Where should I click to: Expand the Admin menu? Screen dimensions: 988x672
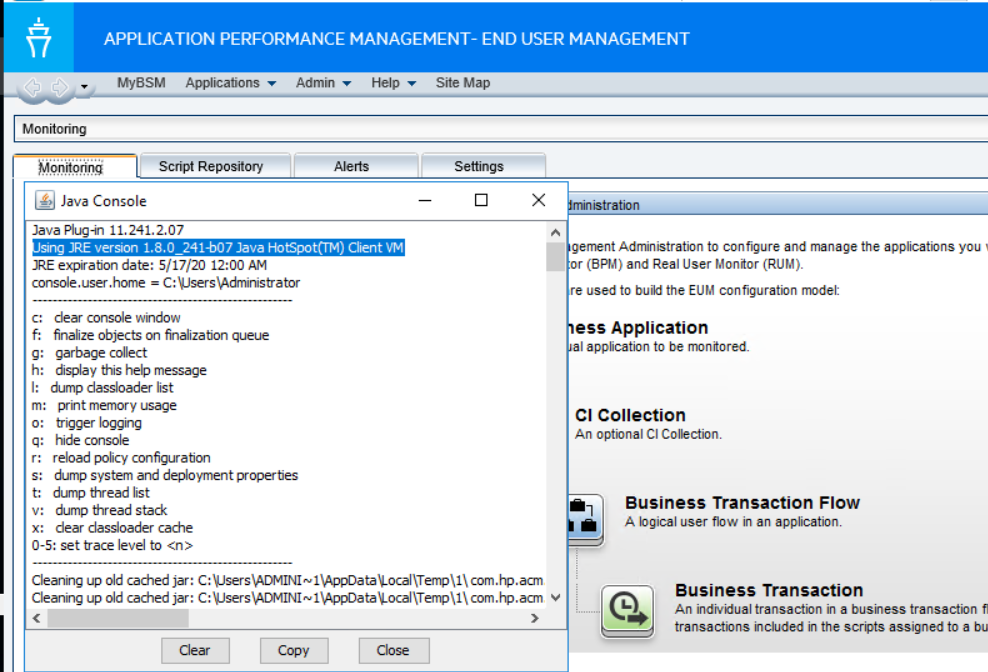323,83
